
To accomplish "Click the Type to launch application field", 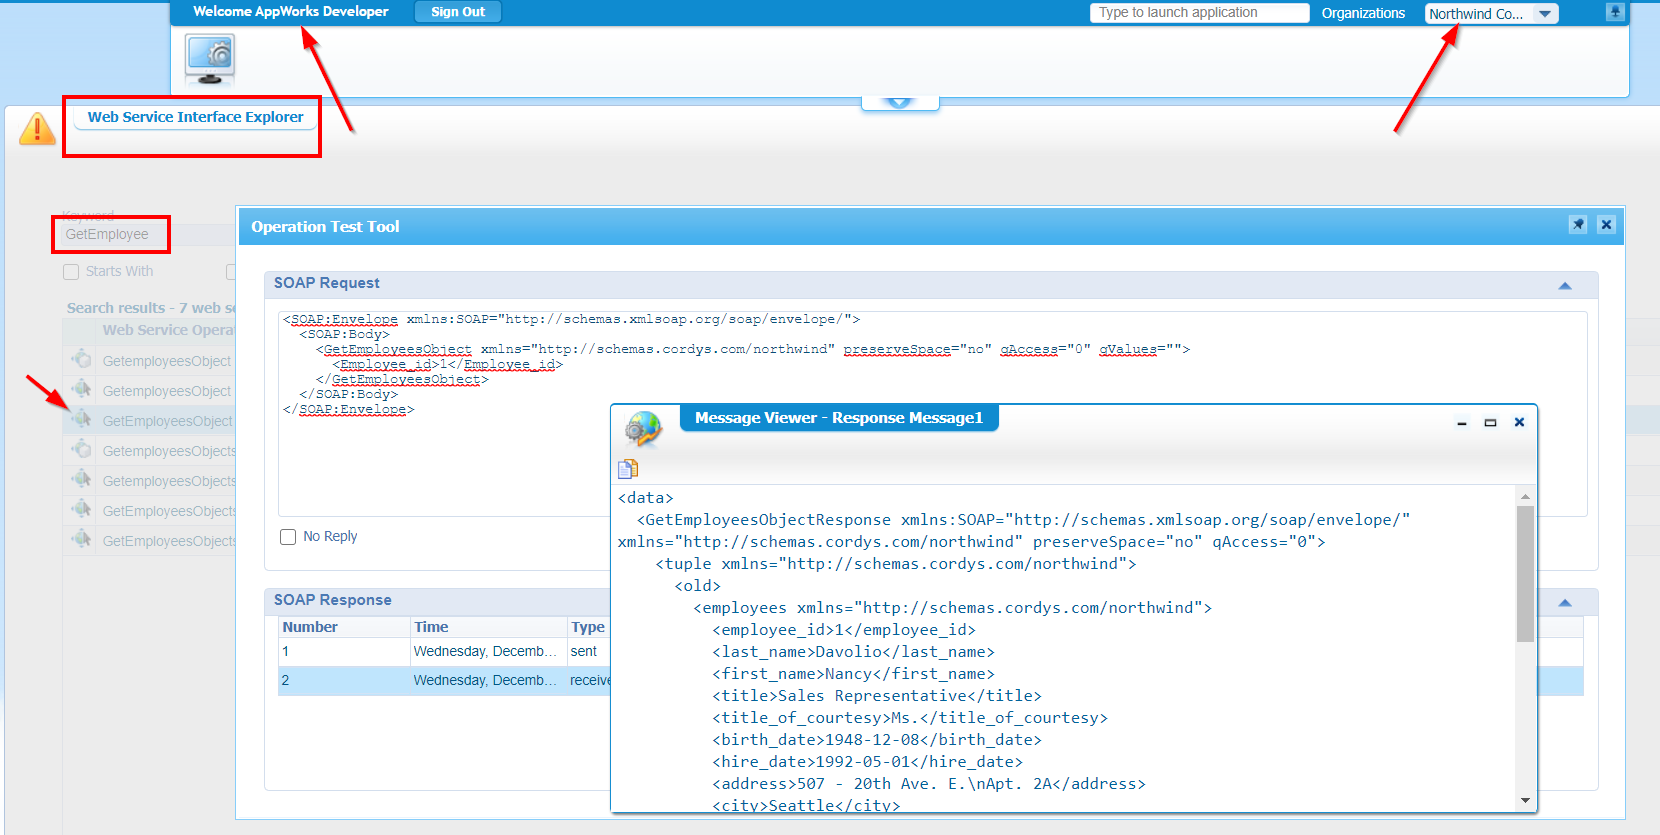I will click(1198, 13).
